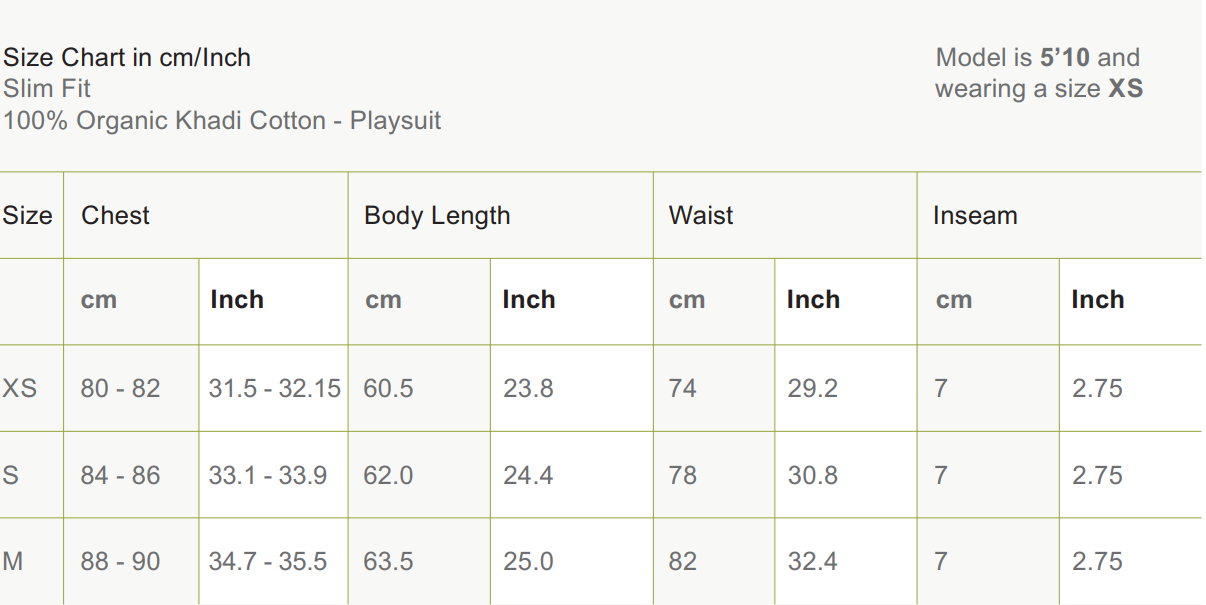Viewport: 1206px width, 605px height.
Task: Click the XS body length 23.8 cell
Action: click(528, 388)
